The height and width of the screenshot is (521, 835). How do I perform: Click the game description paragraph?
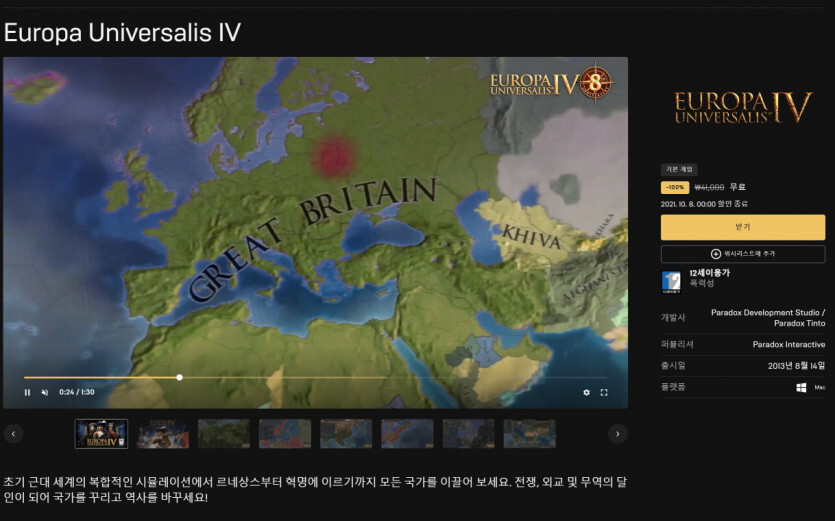[x=315, y=490]
